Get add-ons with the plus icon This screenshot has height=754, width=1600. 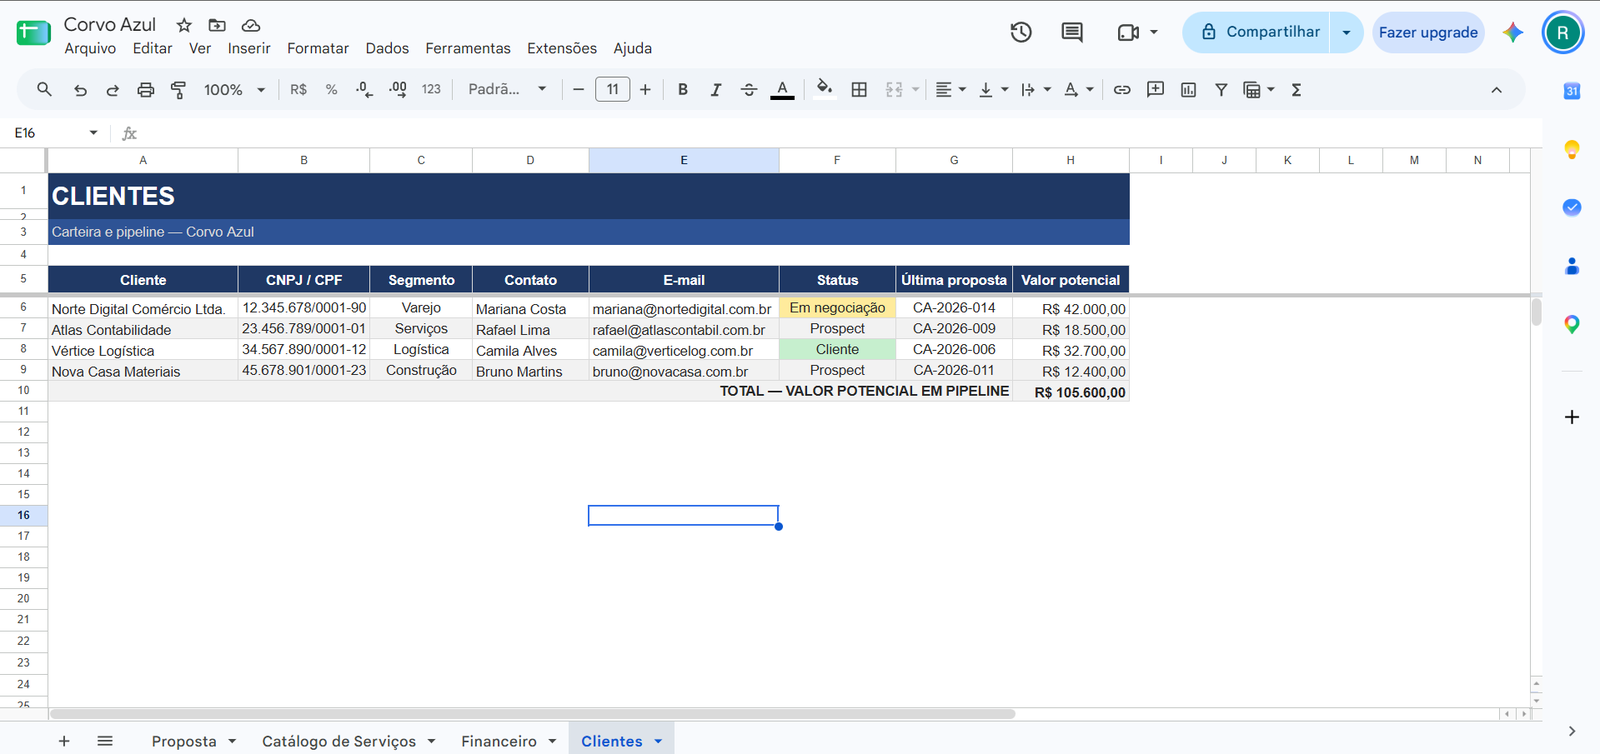(1572, 417)
